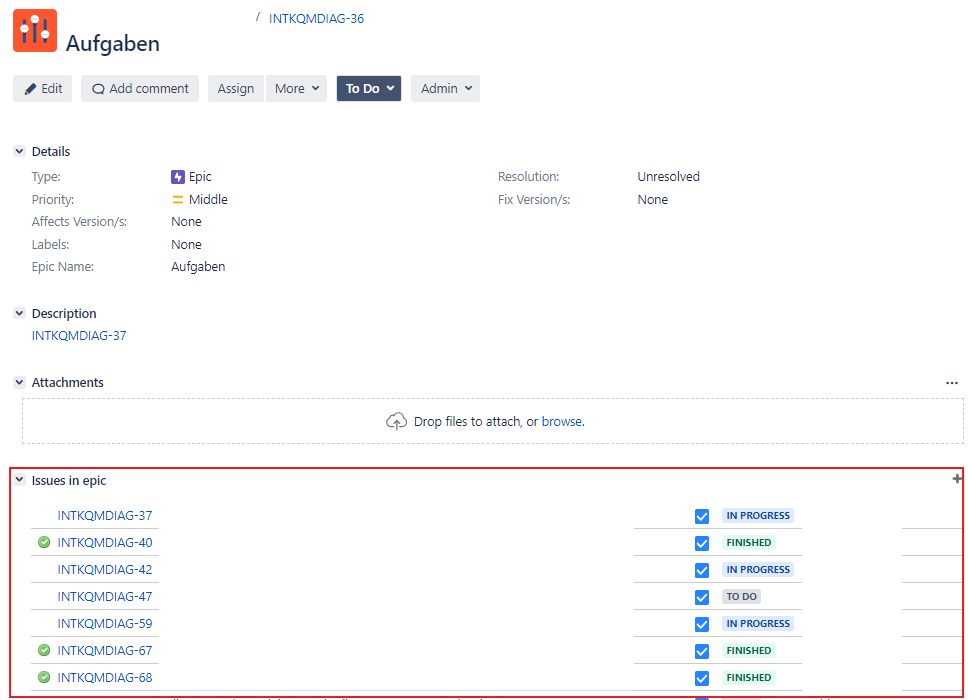Open issue INTKQMDIAG-37 in the epic issues list
The height and width of the screenshot is (700, 968).
[x=105, y=515]
